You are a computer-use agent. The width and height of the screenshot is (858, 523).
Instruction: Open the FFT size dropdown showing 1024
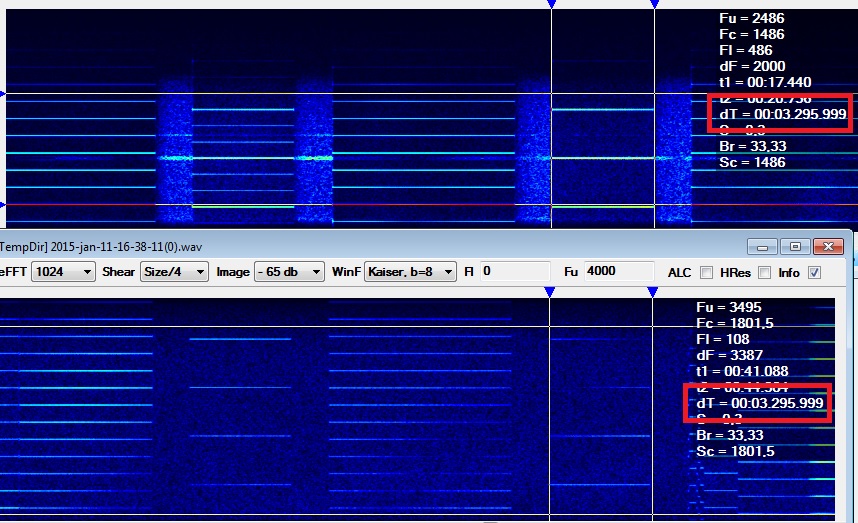tap(63, 271)
